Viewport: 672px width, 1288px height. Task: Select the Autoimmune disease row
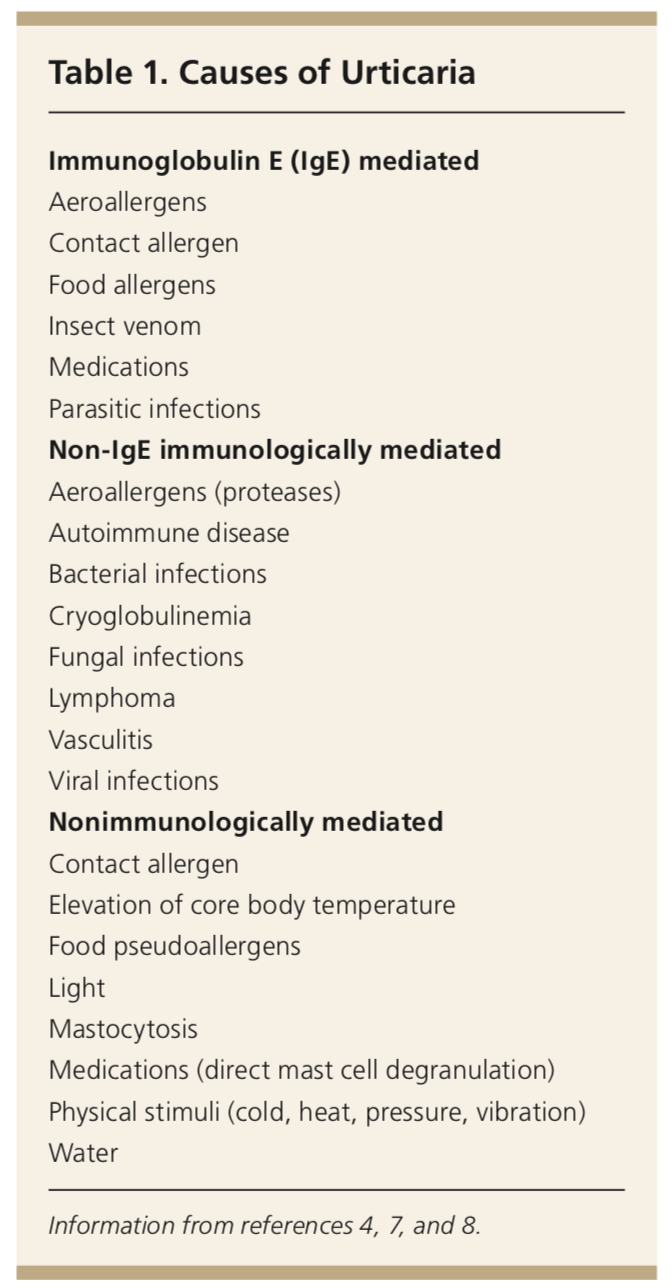coord(169,533)
